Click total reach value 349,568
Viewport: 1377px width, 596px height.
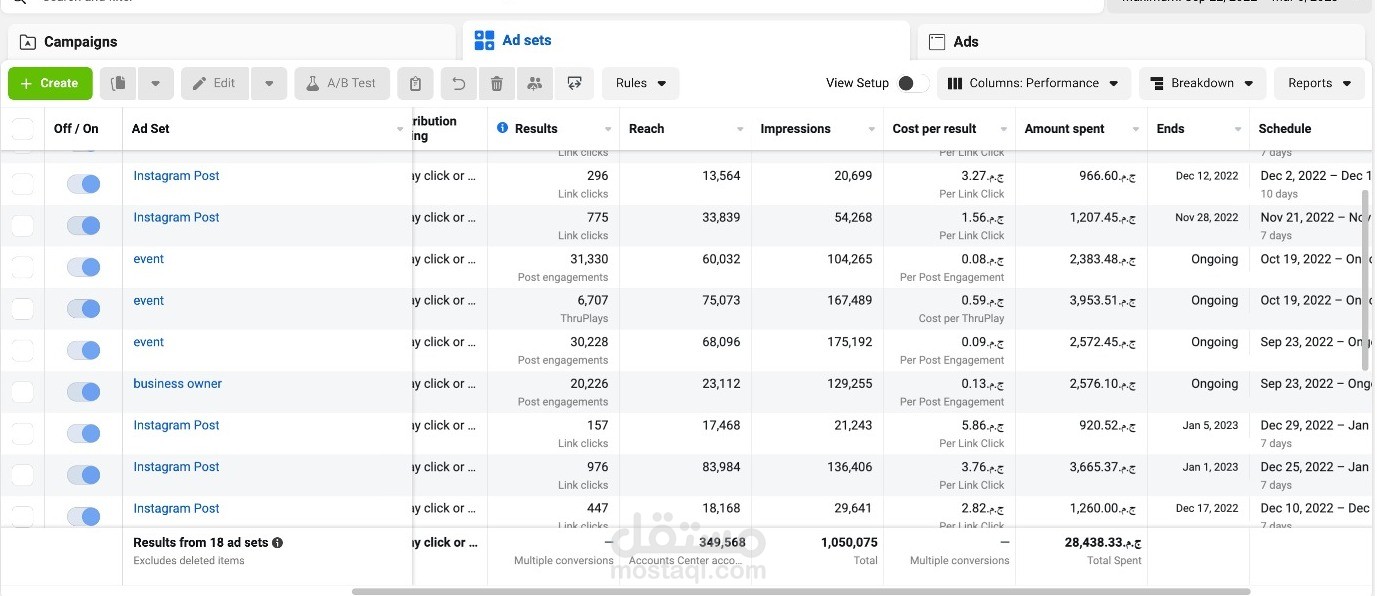click(x=722, y=542)
